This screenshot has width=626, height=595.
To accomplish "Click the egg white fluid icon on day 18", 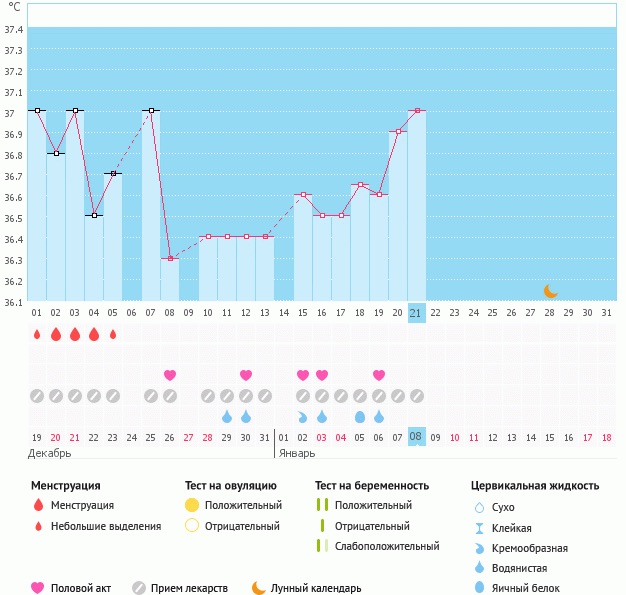I will tap(360, 416).
